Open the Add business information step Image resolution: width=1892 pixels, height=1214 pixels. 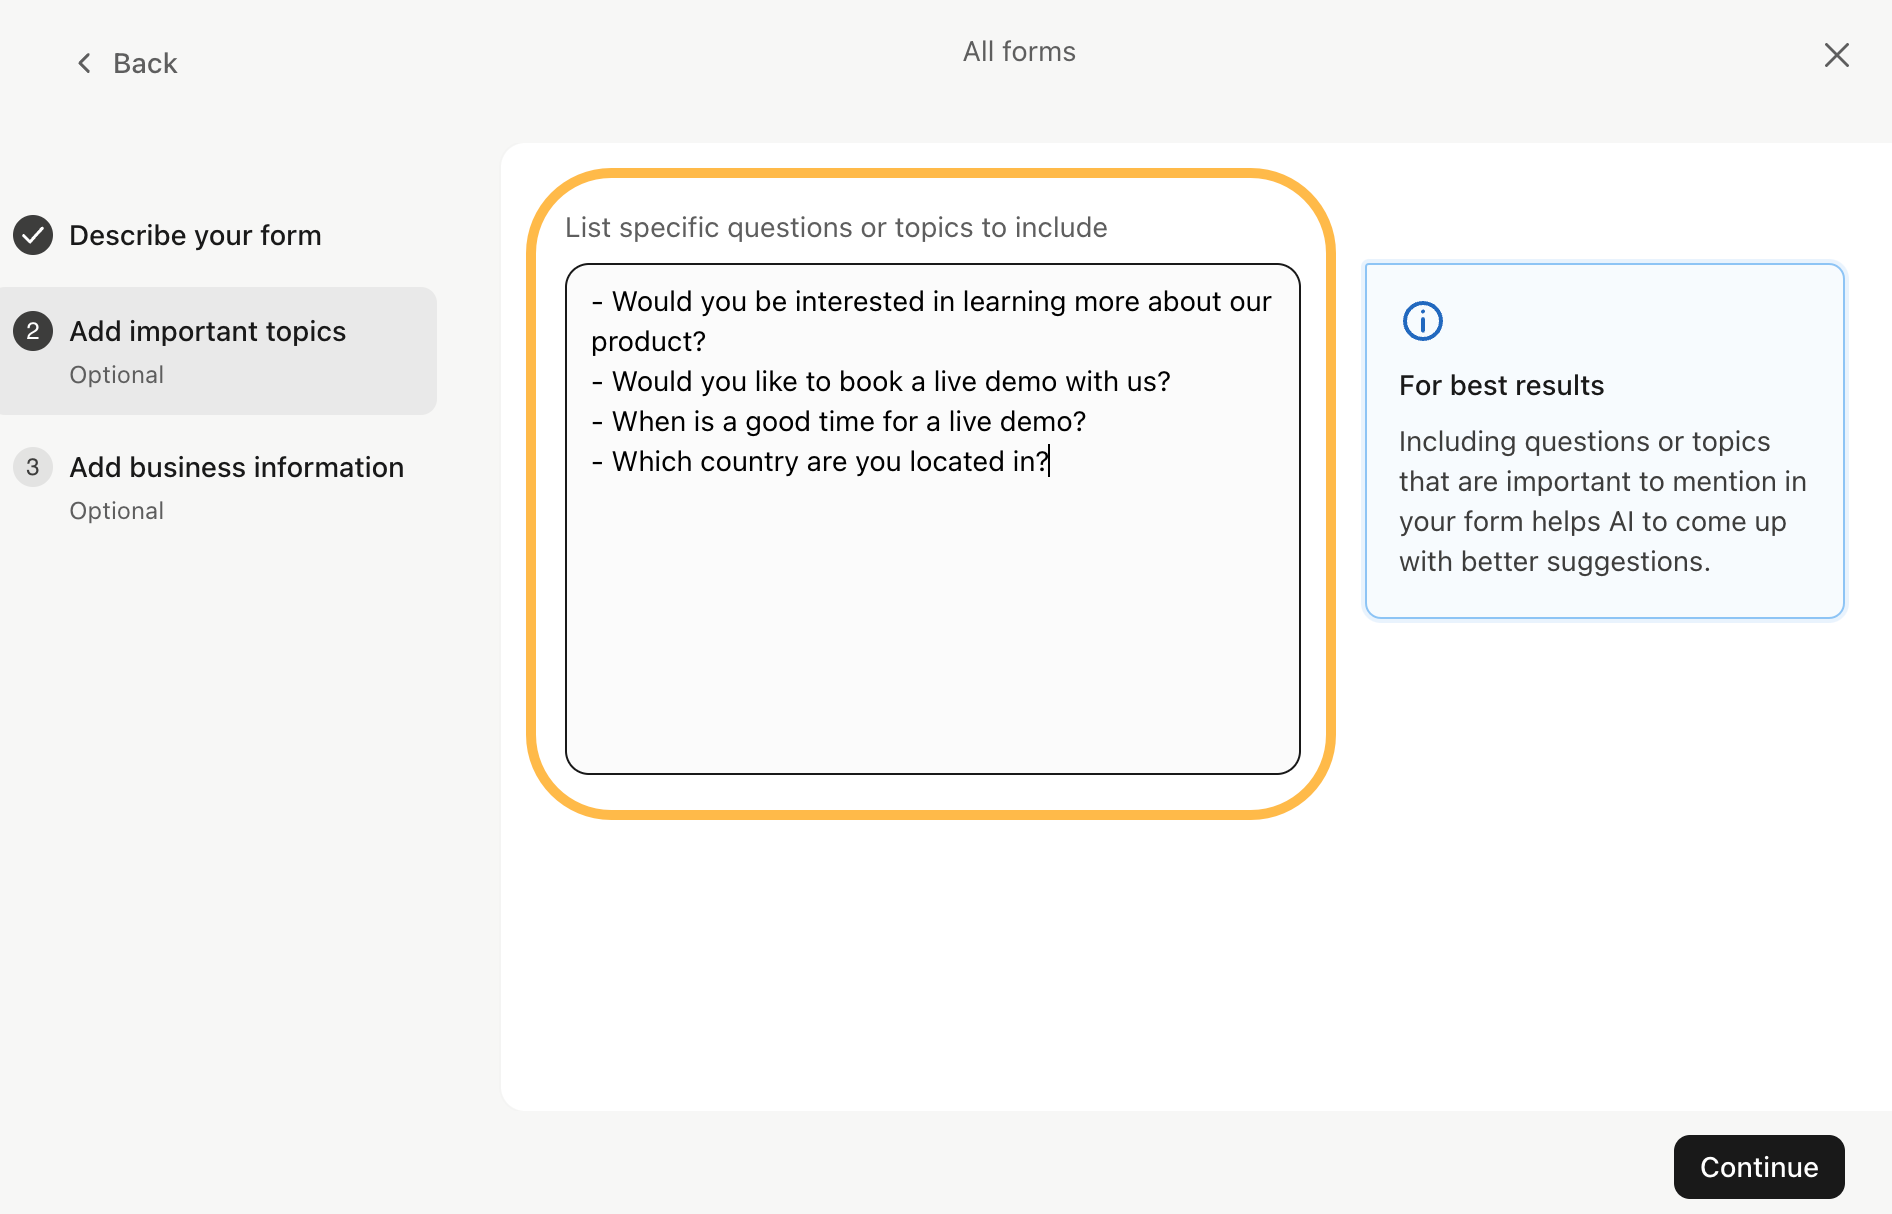(x=236, y=467)
